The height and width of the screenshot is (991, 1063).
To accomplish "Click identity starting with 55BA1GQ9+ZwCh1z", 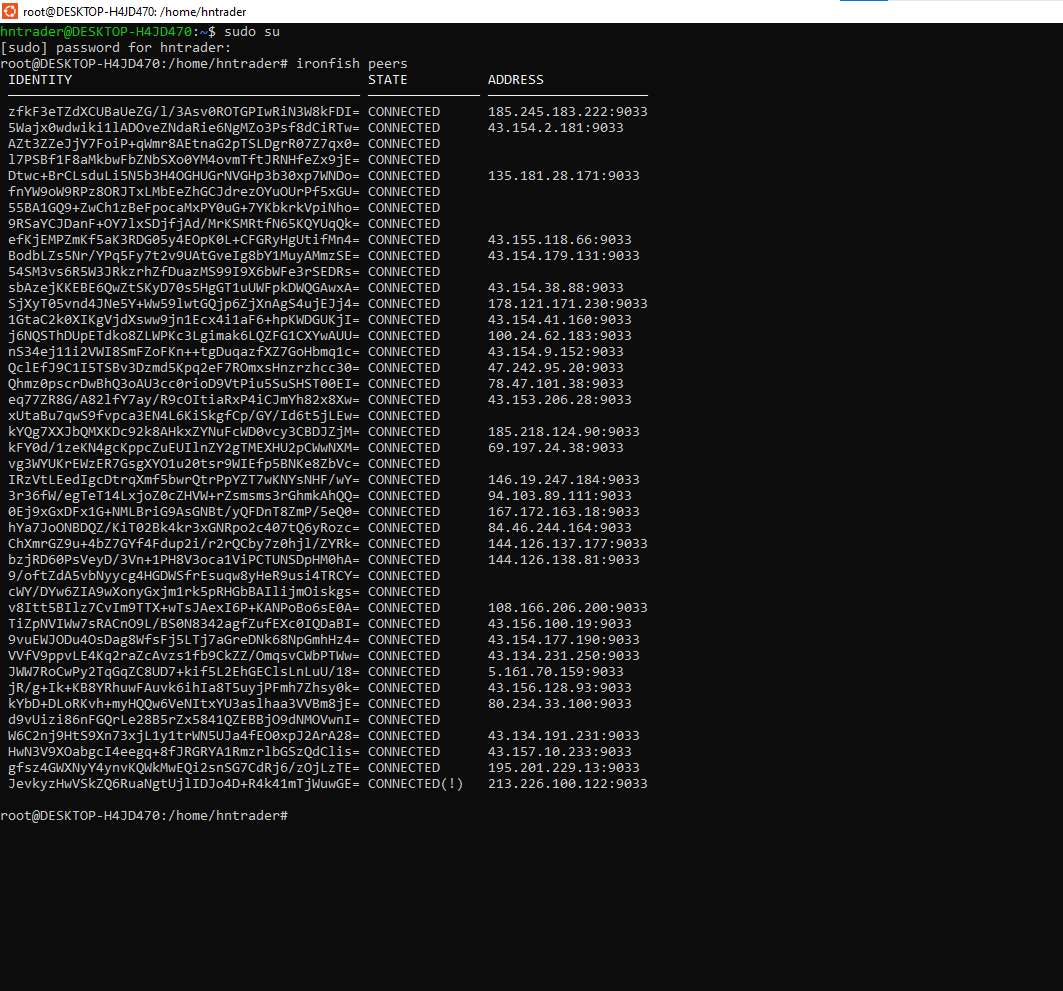I will (184, 208).
